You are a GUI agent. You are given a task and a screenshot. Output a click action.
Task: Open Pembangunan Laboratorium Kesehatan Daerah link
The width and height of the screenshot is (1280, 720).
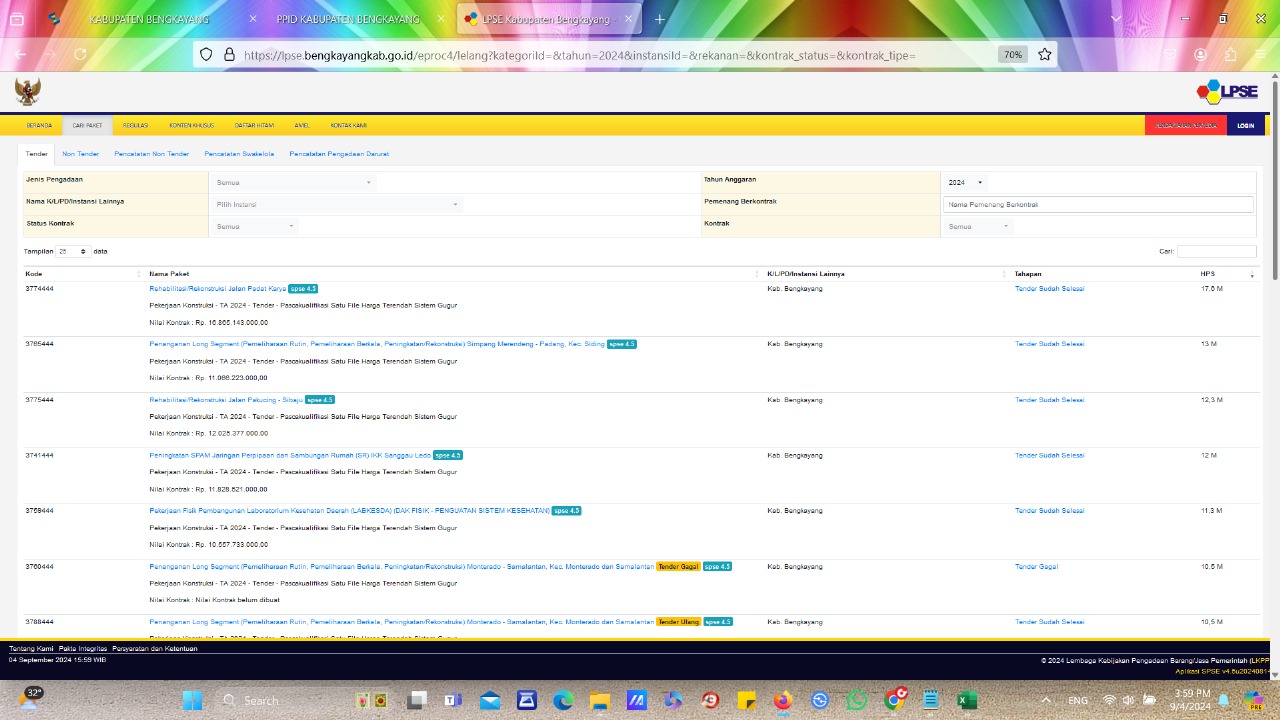(x=349, y=511)
